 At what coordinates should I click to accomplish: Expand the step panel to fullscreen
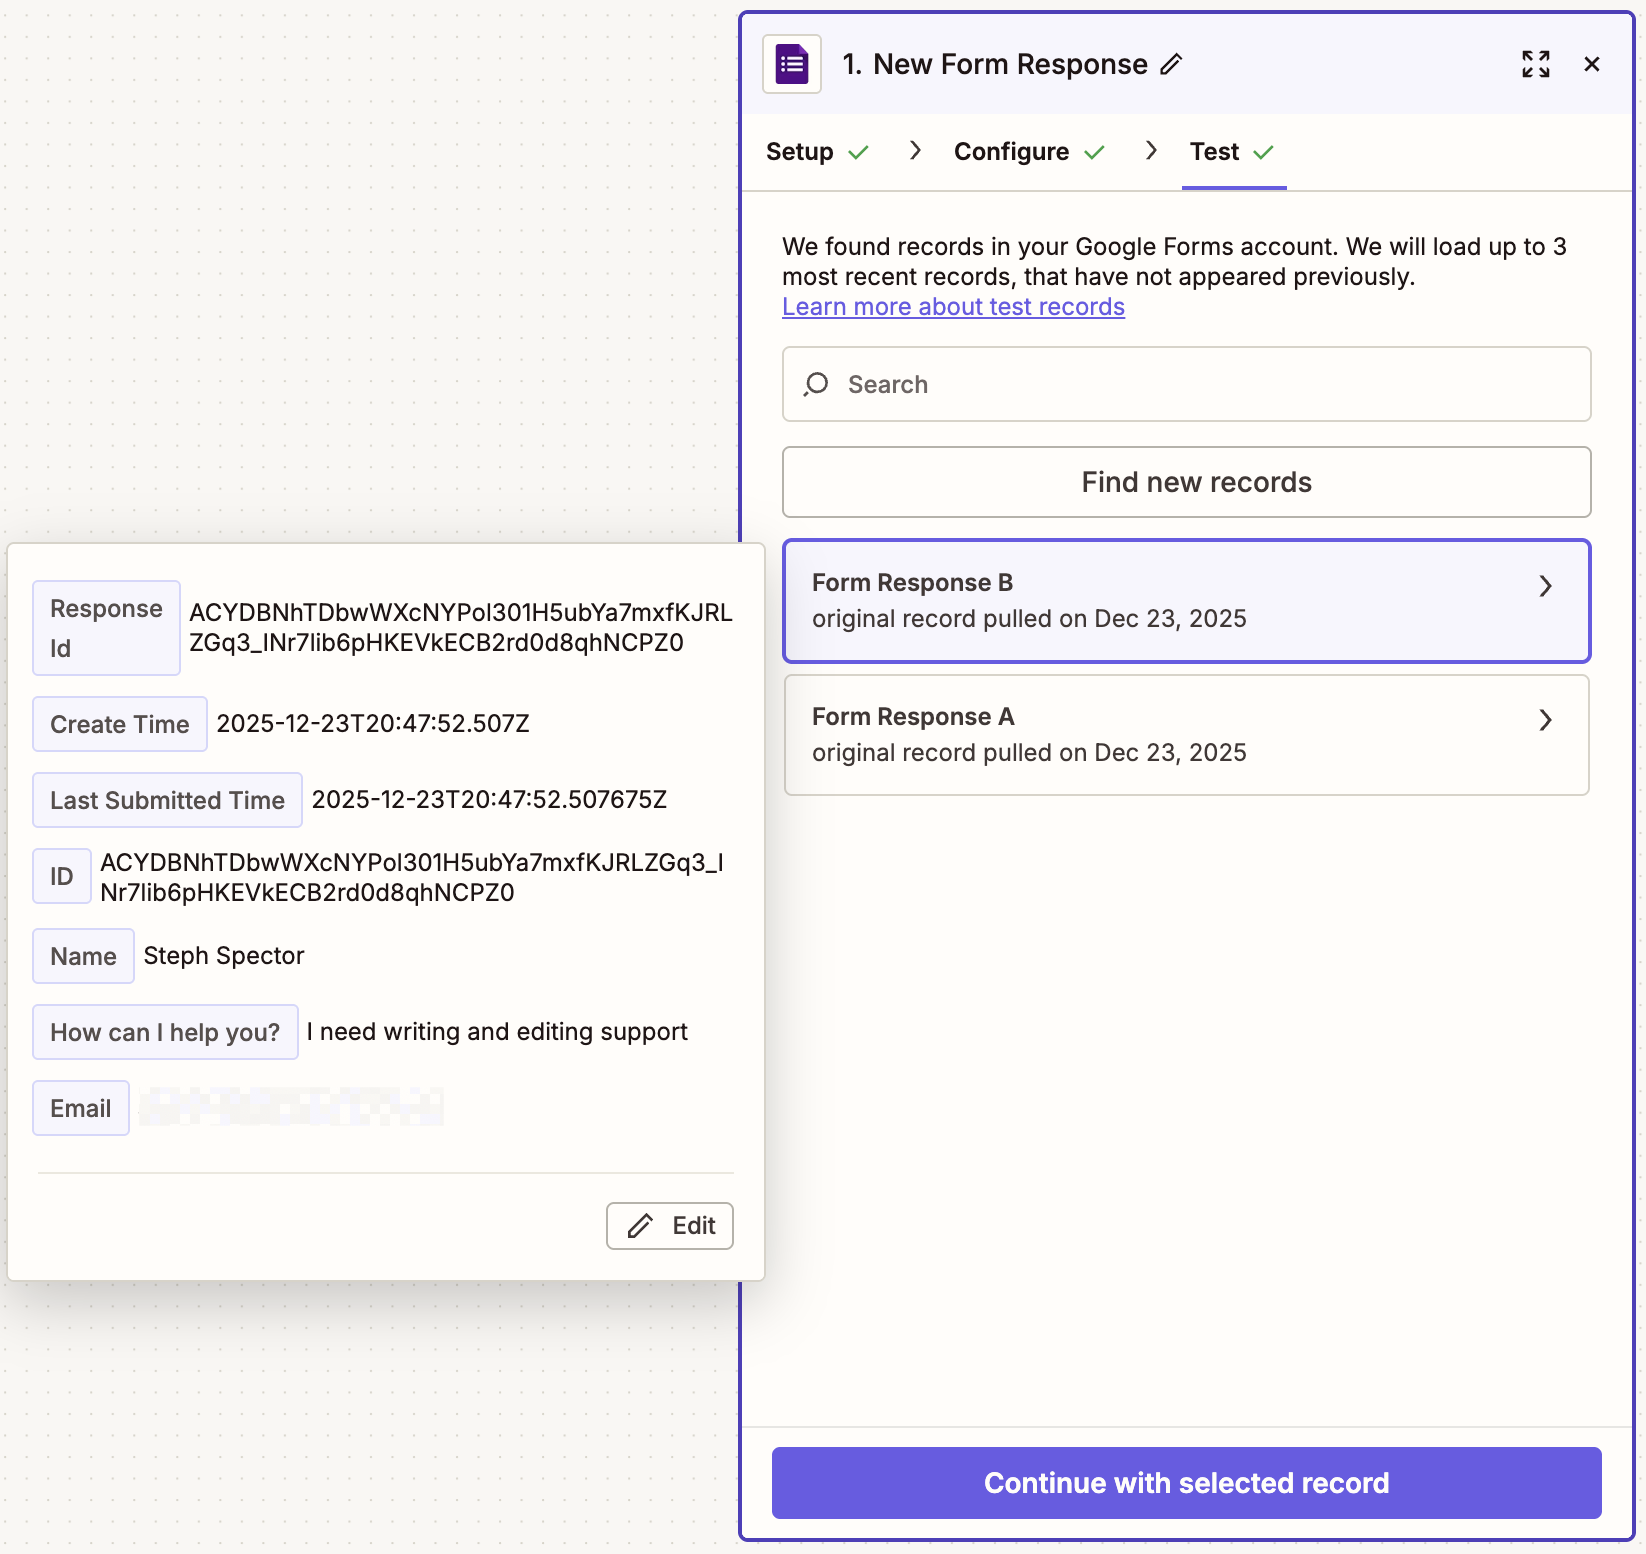click(x=1536, y=63)
